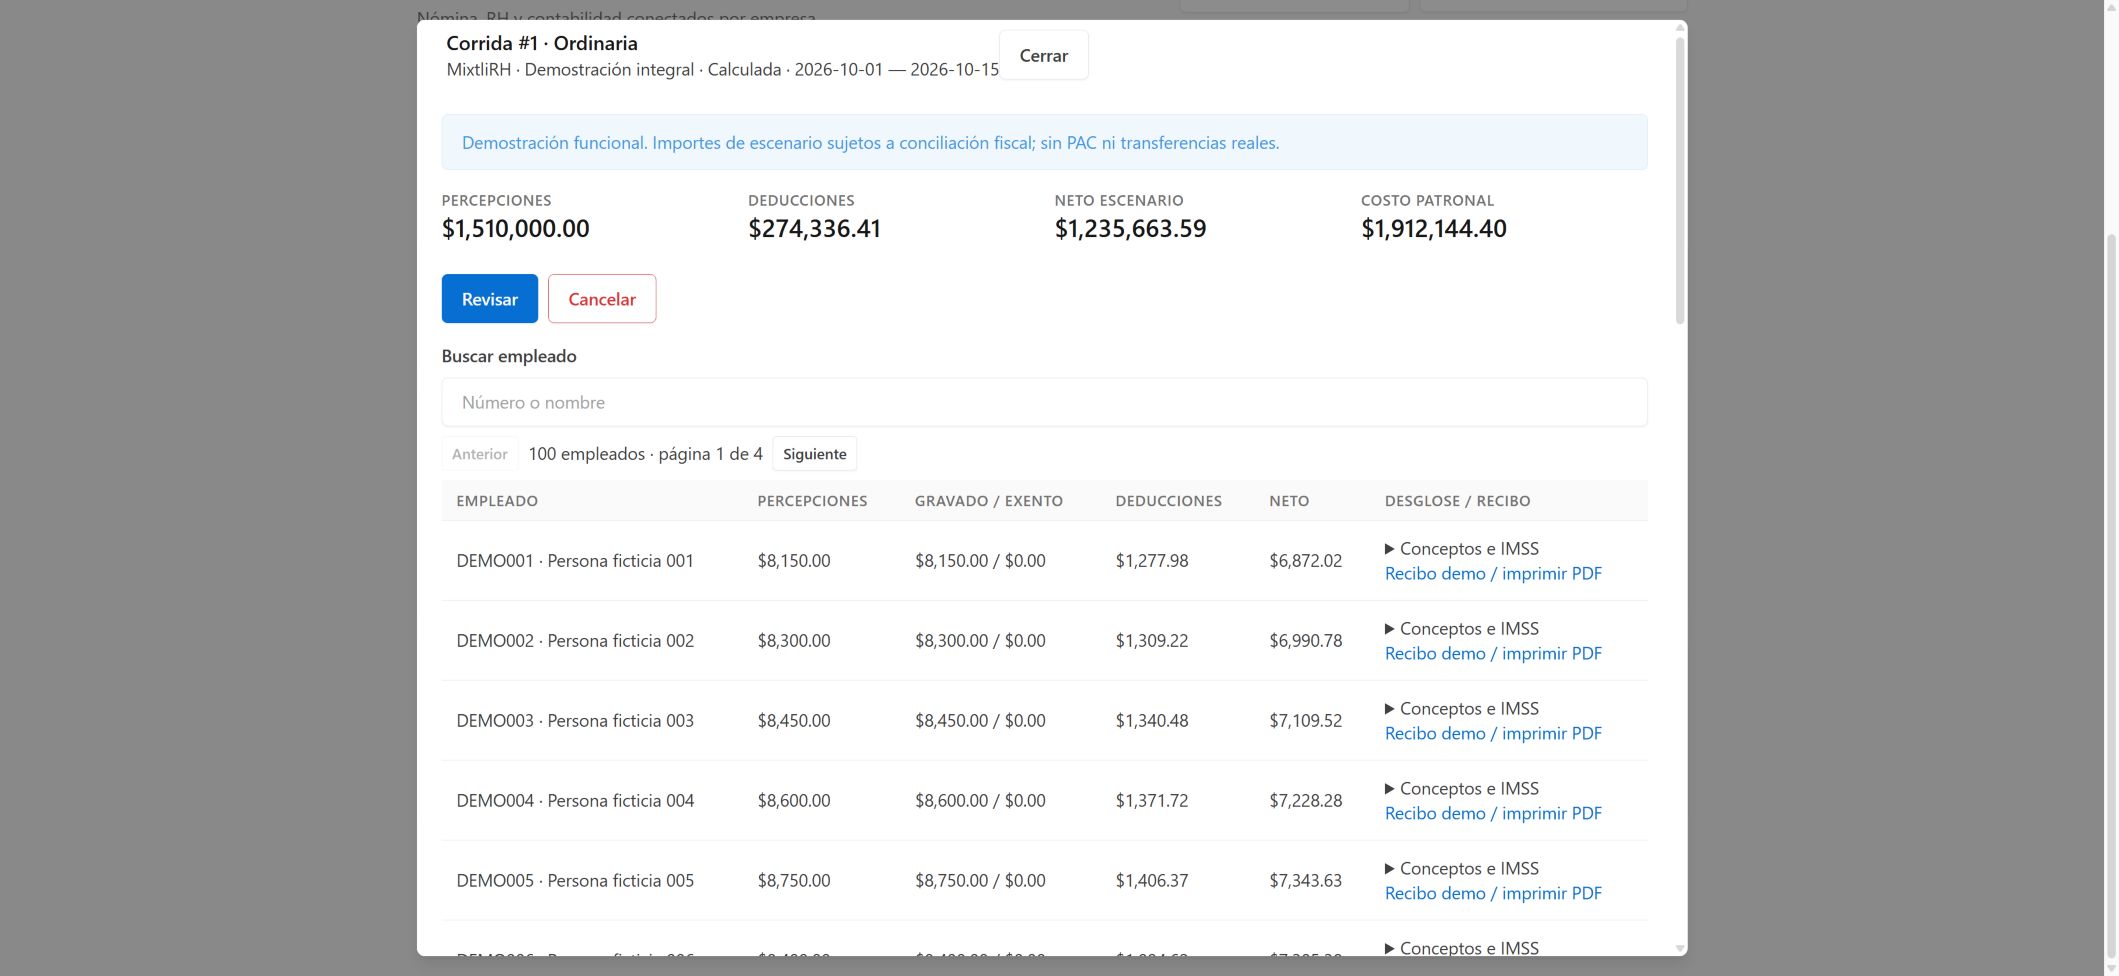Click deductions $1,309.22 for DEMO002

point(1152,641)
